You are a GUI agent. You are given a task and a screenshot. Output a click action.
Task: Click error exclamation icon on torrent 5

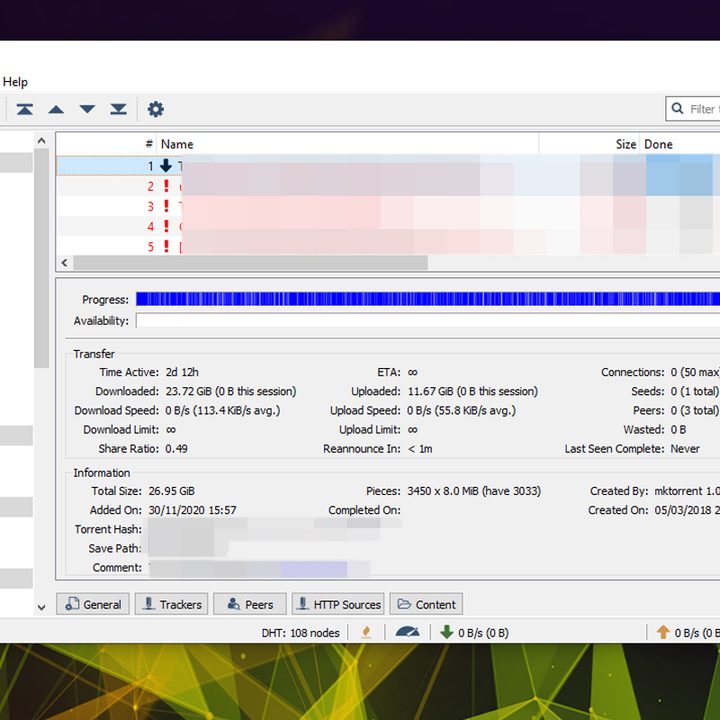point(166,247)
